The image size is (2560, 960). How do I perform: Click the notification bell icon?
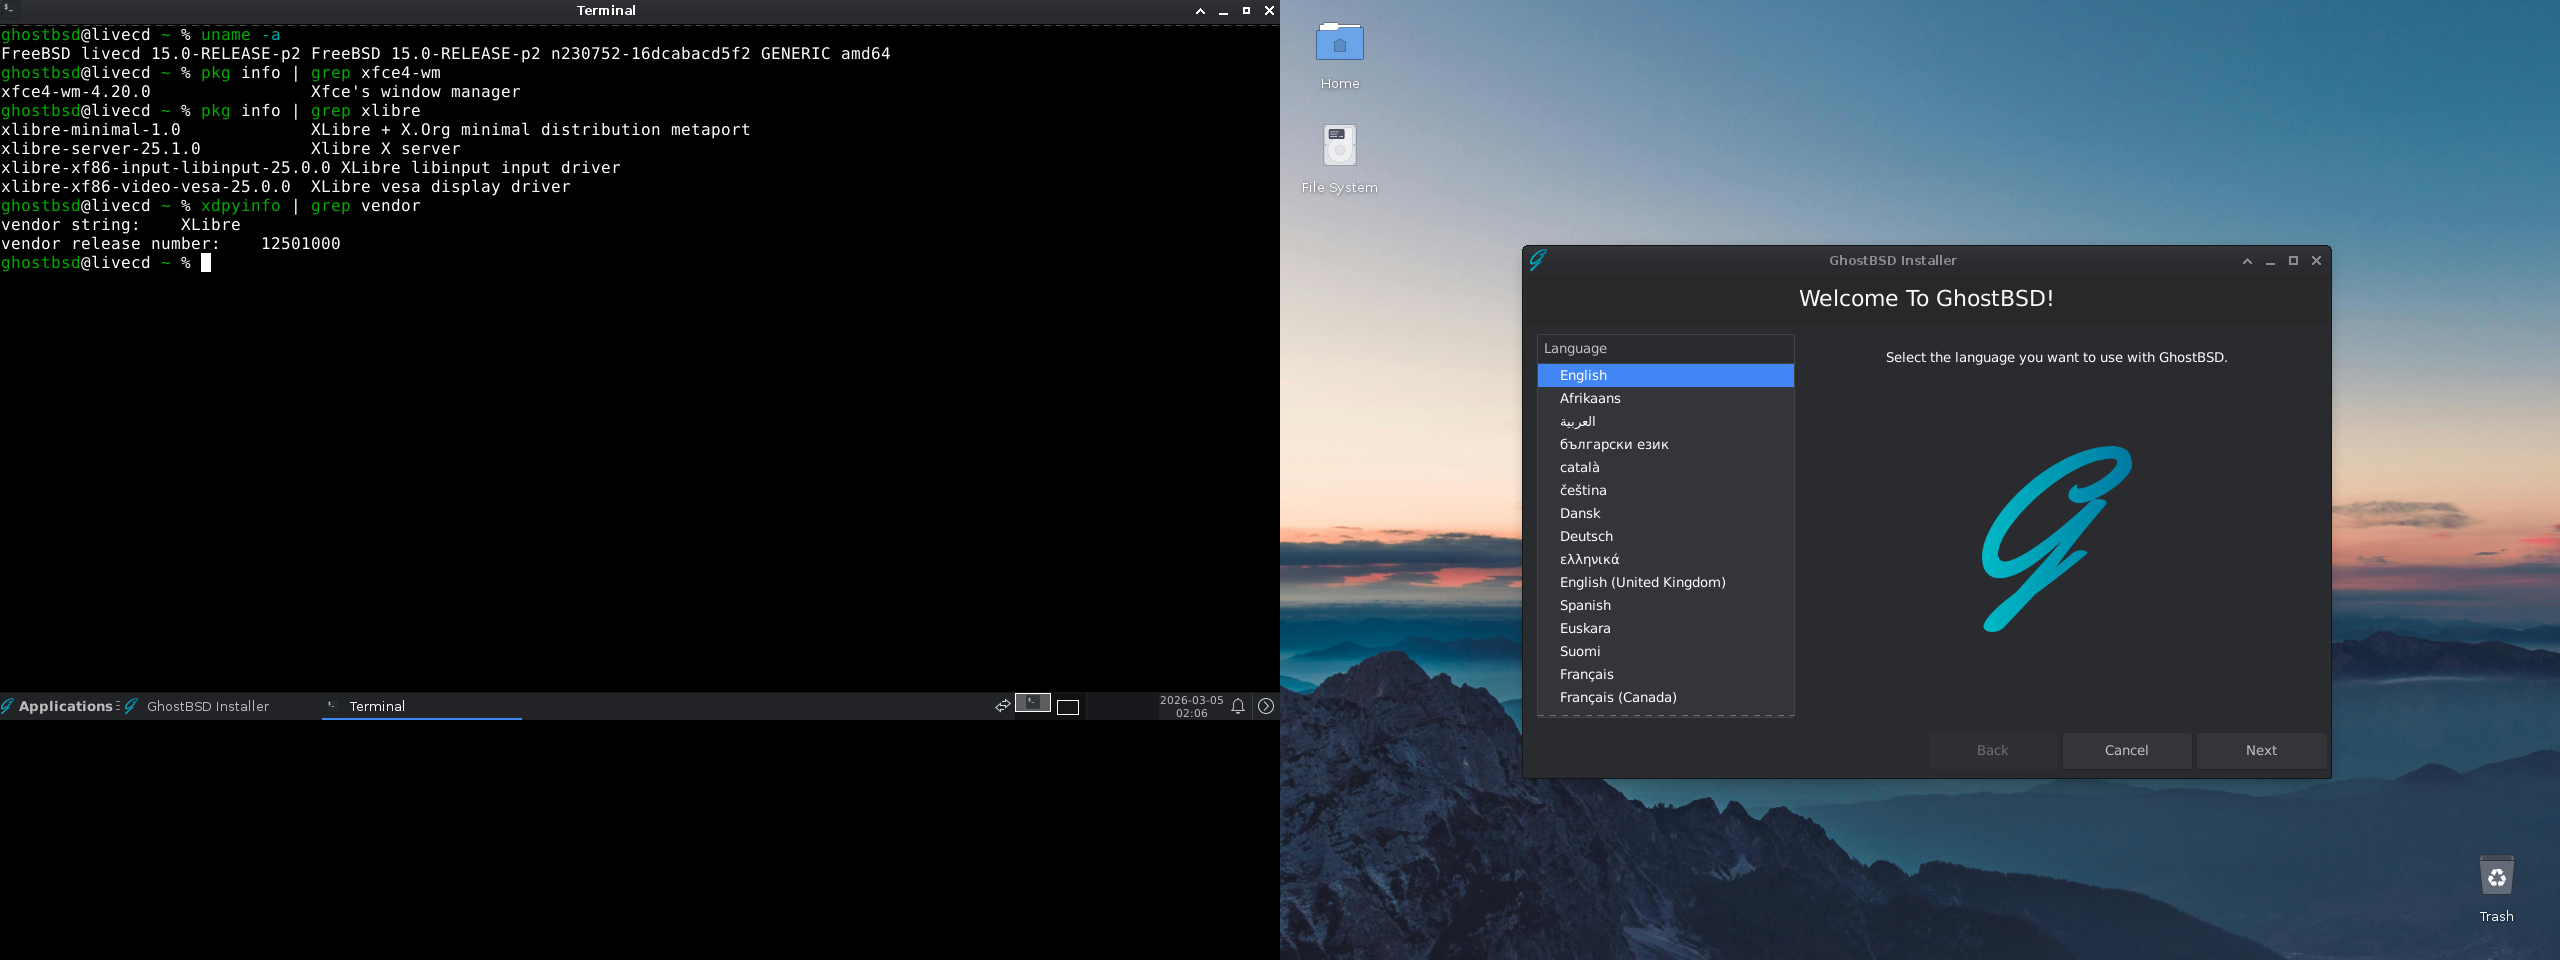click(1238, 706)
